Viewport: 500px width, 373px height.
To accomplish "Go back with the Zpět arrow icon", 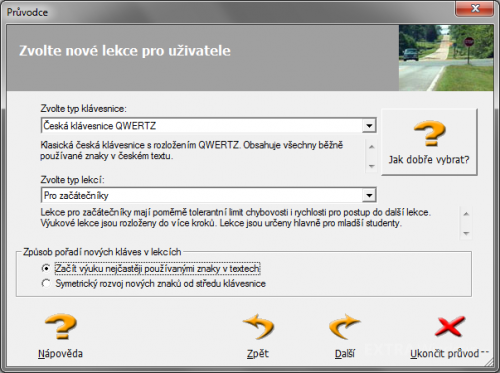I will pos(258,326).
